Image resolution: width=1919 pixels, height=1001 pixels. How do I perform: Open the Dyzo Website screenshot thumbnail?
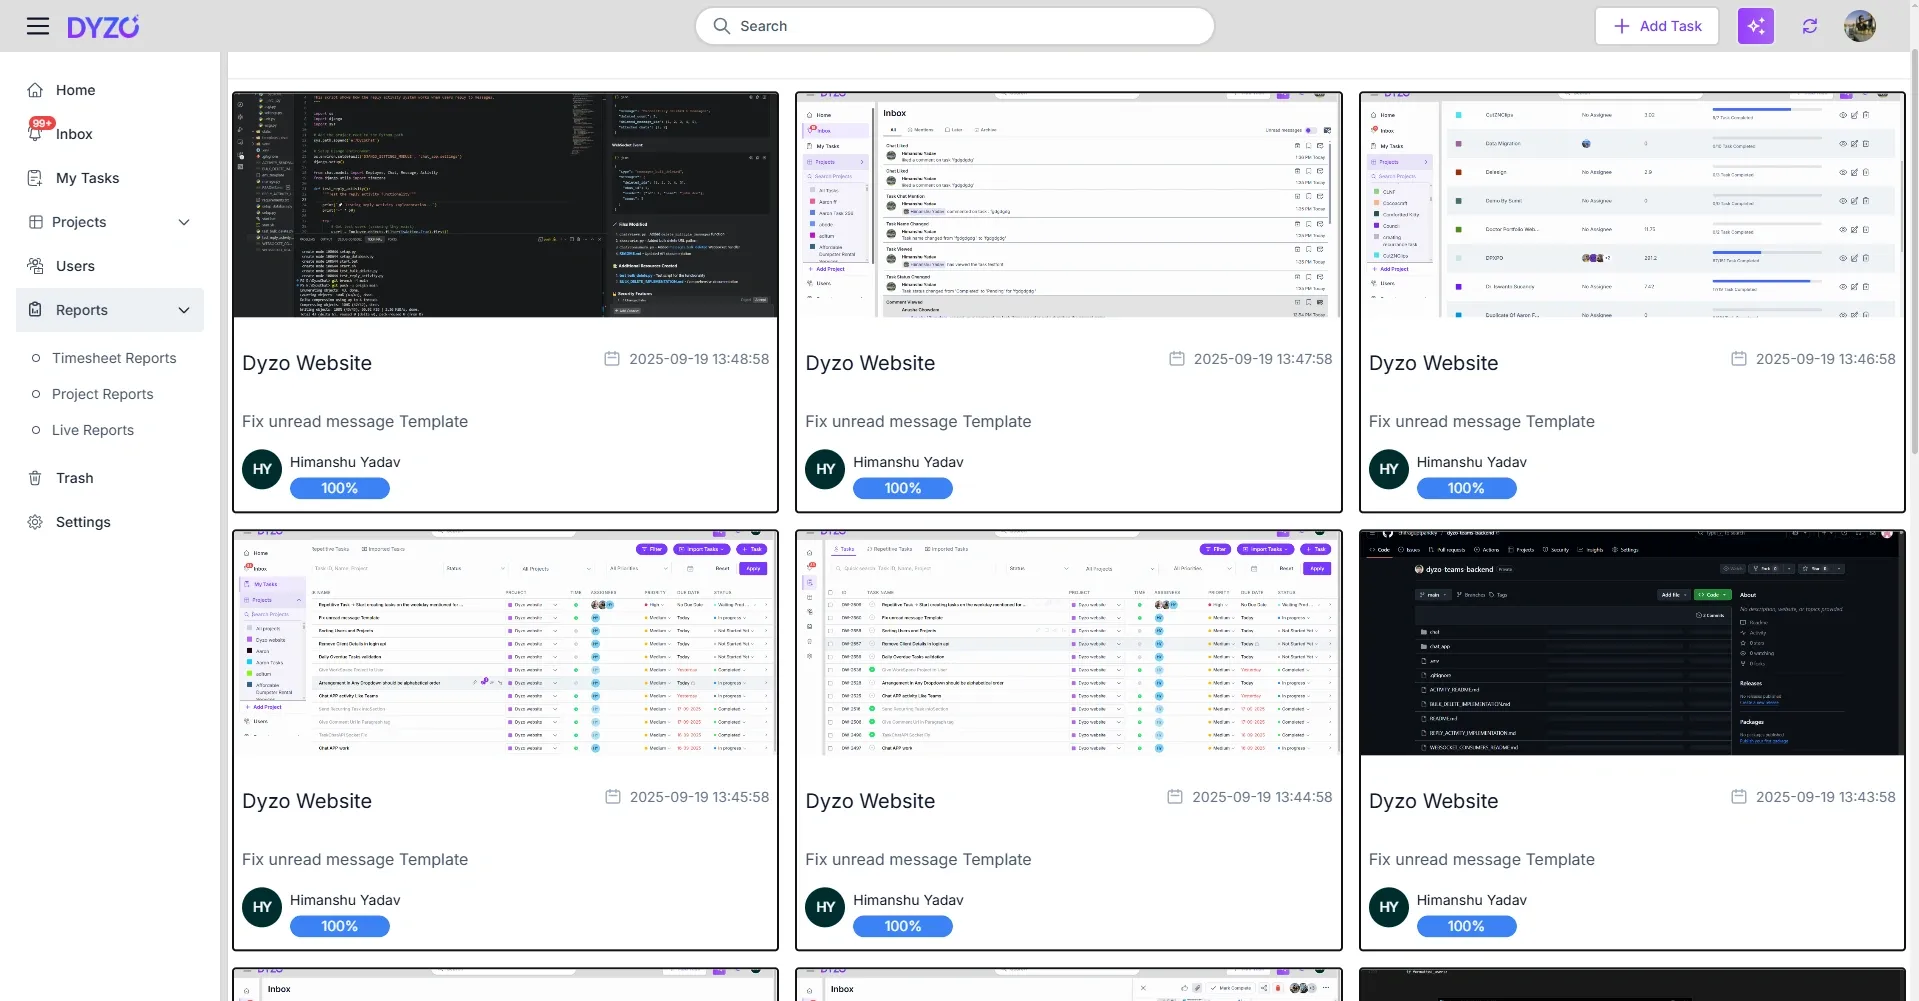point(505,204)
